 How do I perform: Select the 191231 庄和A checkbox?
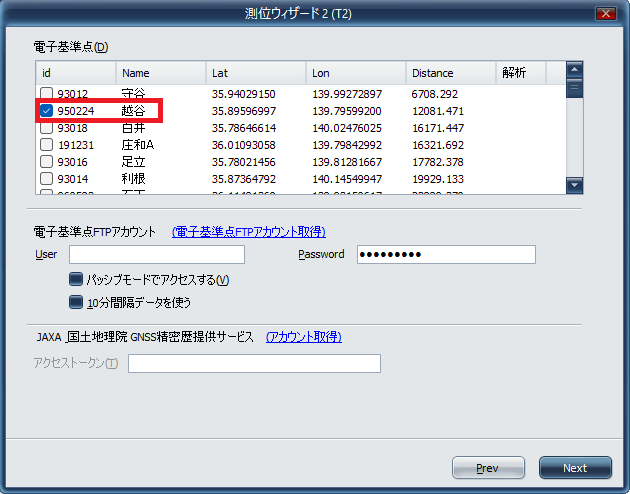pos(47,145)
